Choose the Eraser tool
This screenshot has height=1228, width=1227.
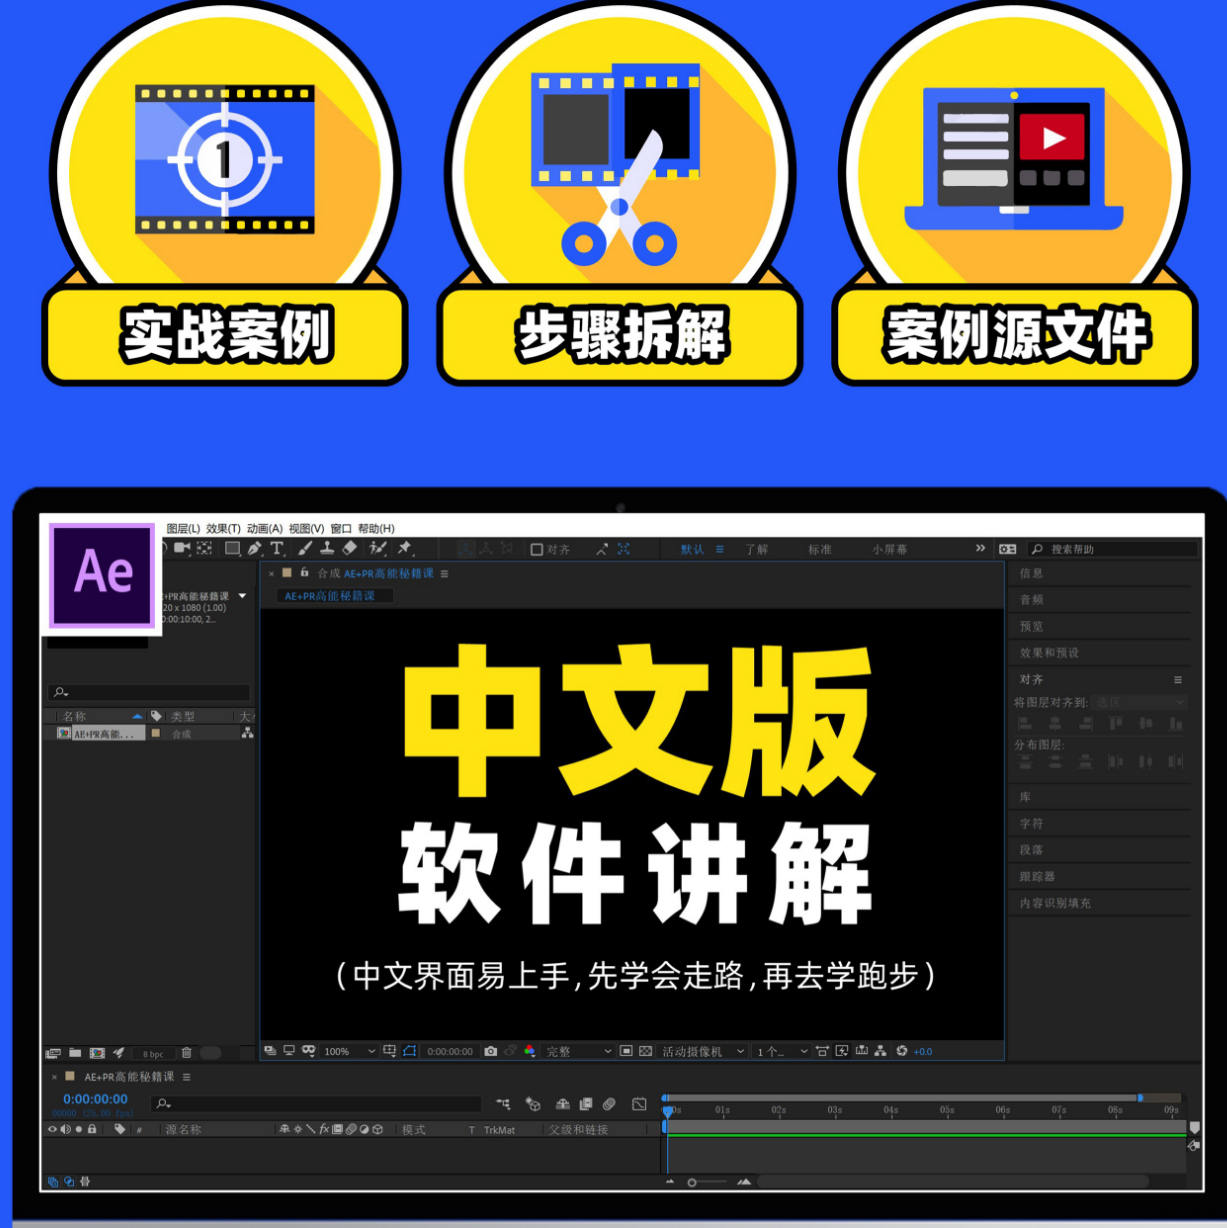coord(349,548)
